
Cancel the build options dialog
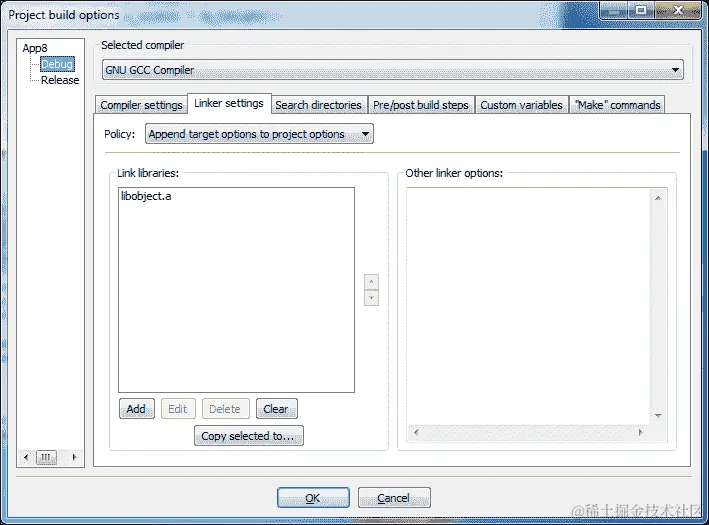[x=394, y=498]
